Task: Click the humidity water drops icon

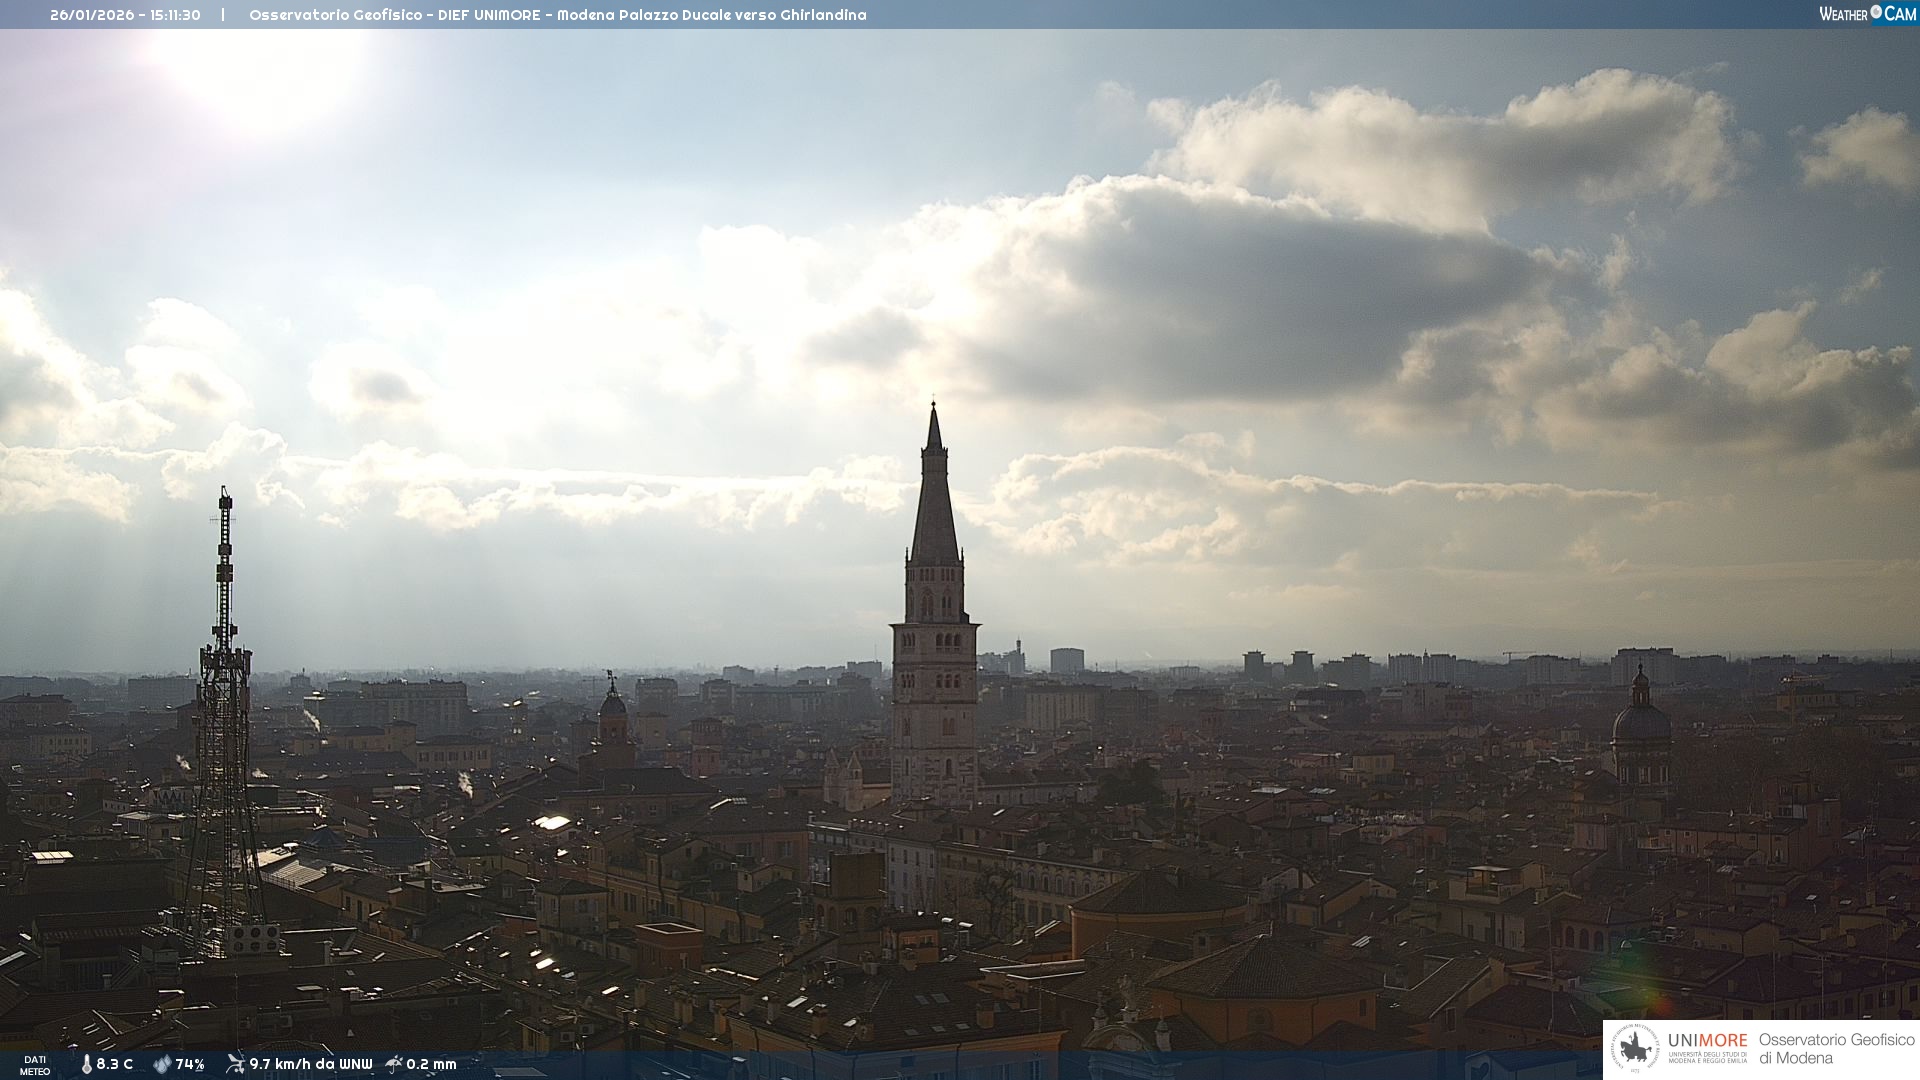Action: coord(162,1064)
